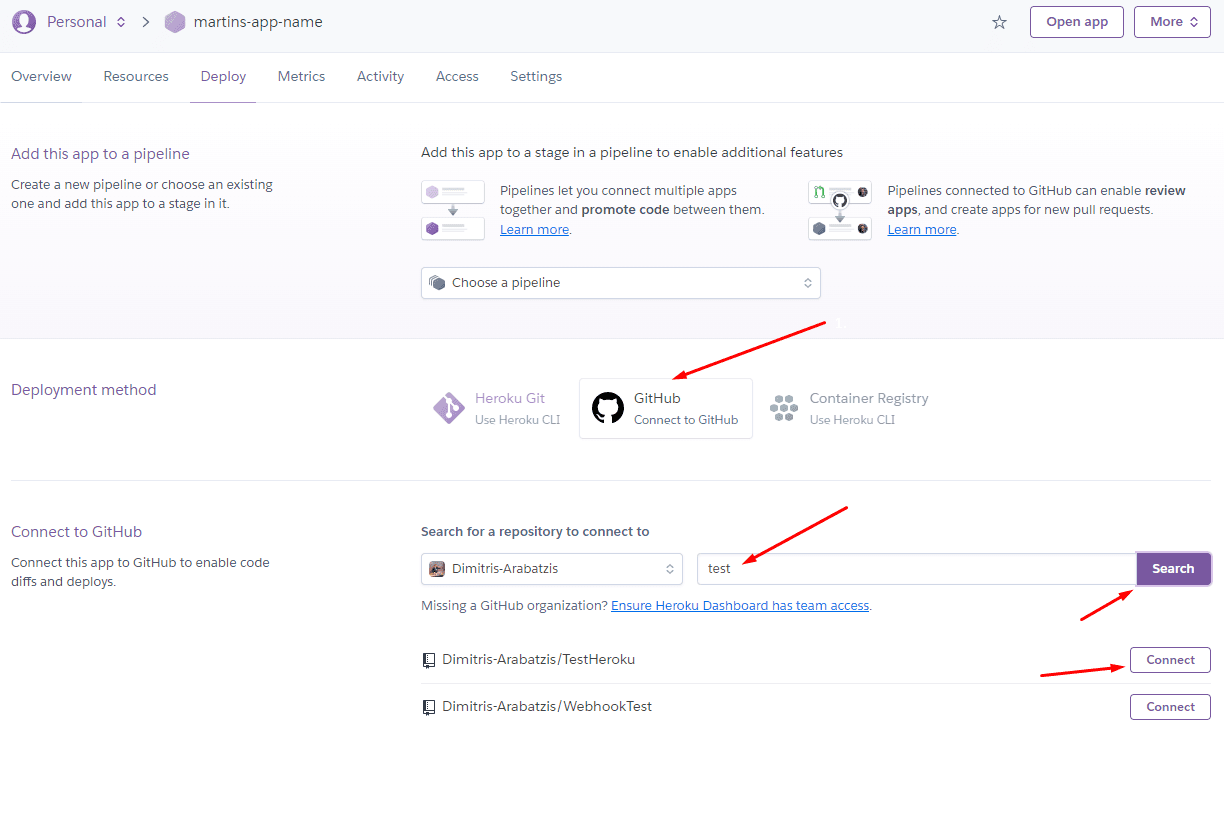Favorite the app with the star icon
Image resolution: width=1224 pixels, height=826 pixels.
[x=999, y=22]
